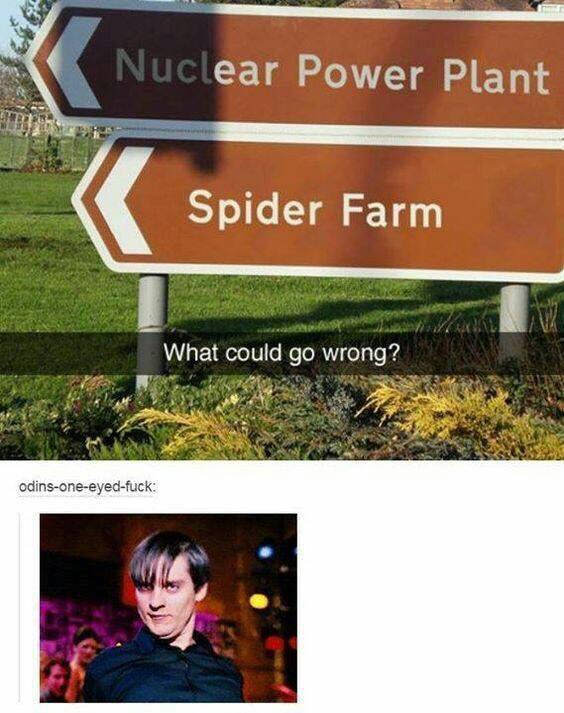This screenshot has height=713, width=564.
Task: Click the left grey signpost pole
Action: click(x=152, y=330)
